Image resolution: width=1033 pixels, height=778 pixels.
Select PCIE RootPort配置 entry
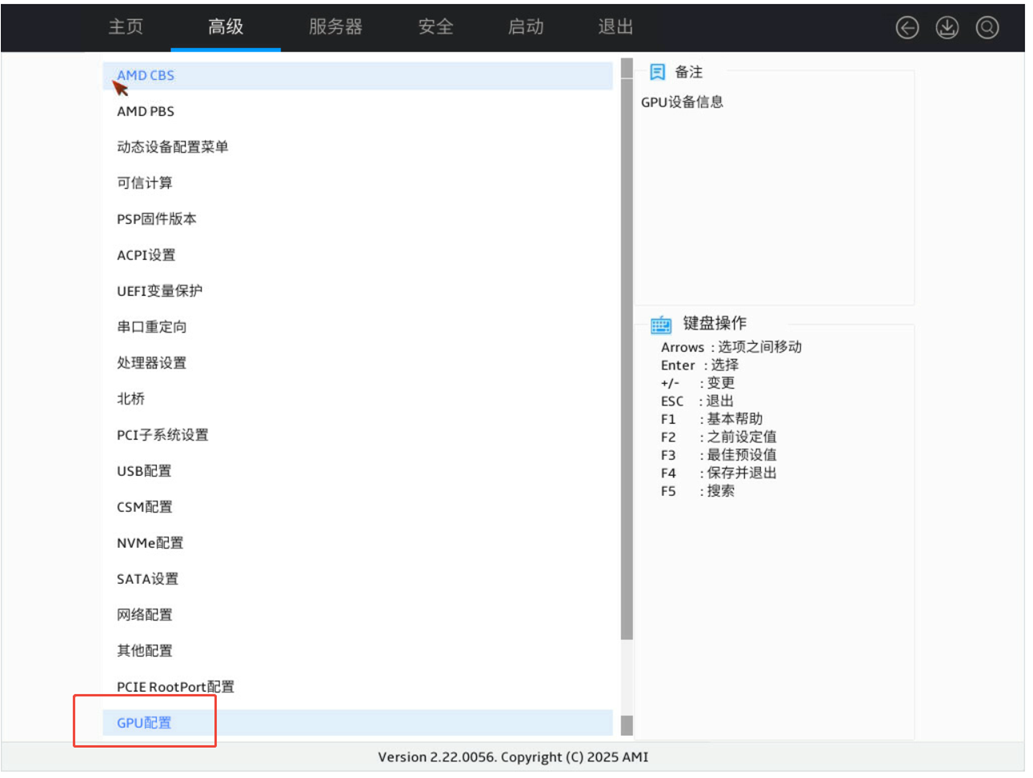(x=175, y=687)
